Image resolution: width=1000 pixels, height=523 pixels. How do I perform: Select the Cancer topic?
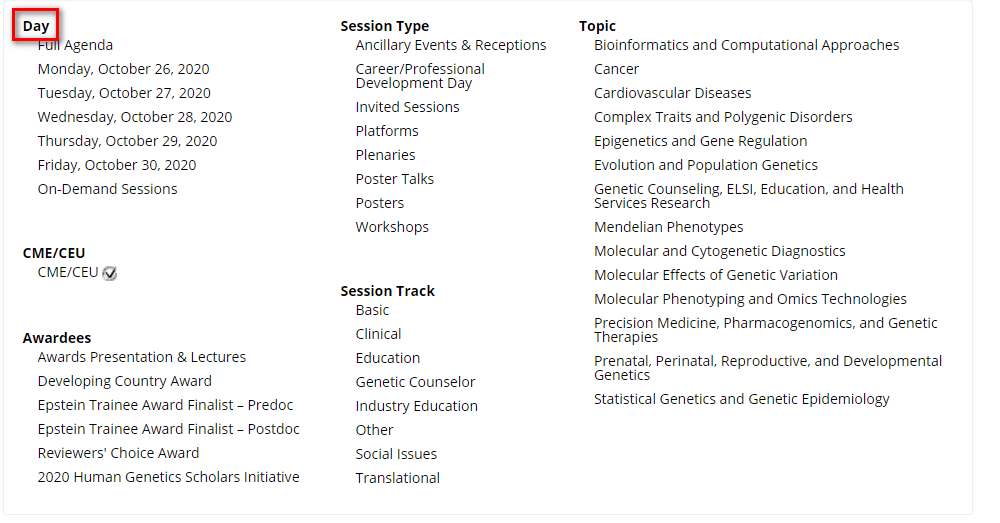click(616, 69)
